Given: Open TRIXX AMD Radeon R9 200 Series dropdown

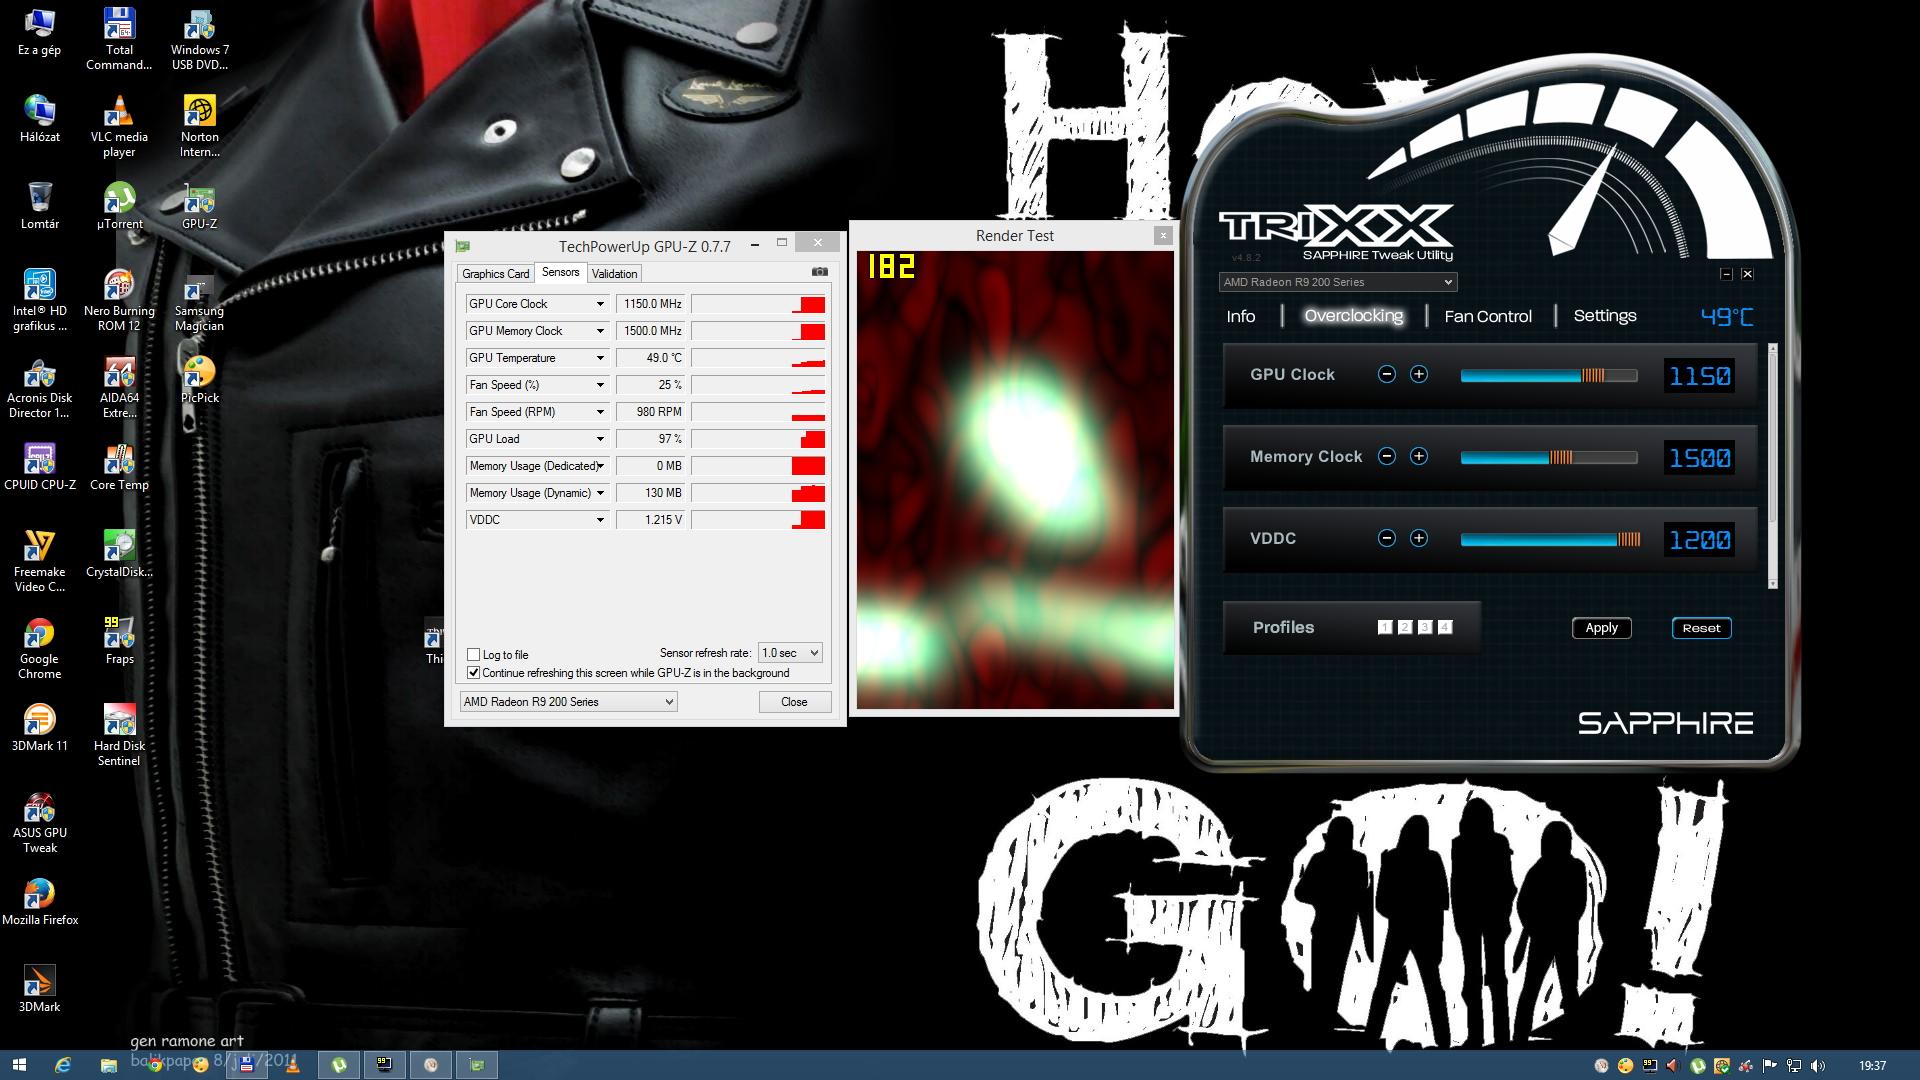Looking at the screenshot, I should (x=1338, y=282).
